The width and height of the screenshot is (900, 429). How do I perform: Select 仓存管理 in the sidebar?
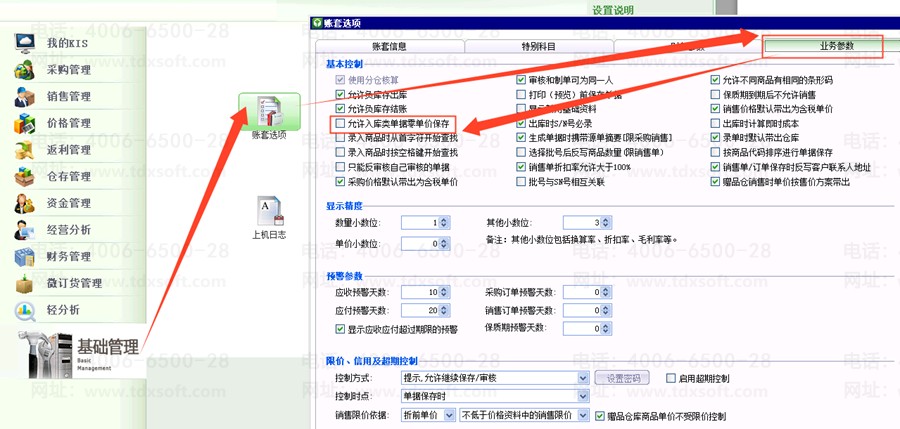pyautogui.click(x=68, y=177)
